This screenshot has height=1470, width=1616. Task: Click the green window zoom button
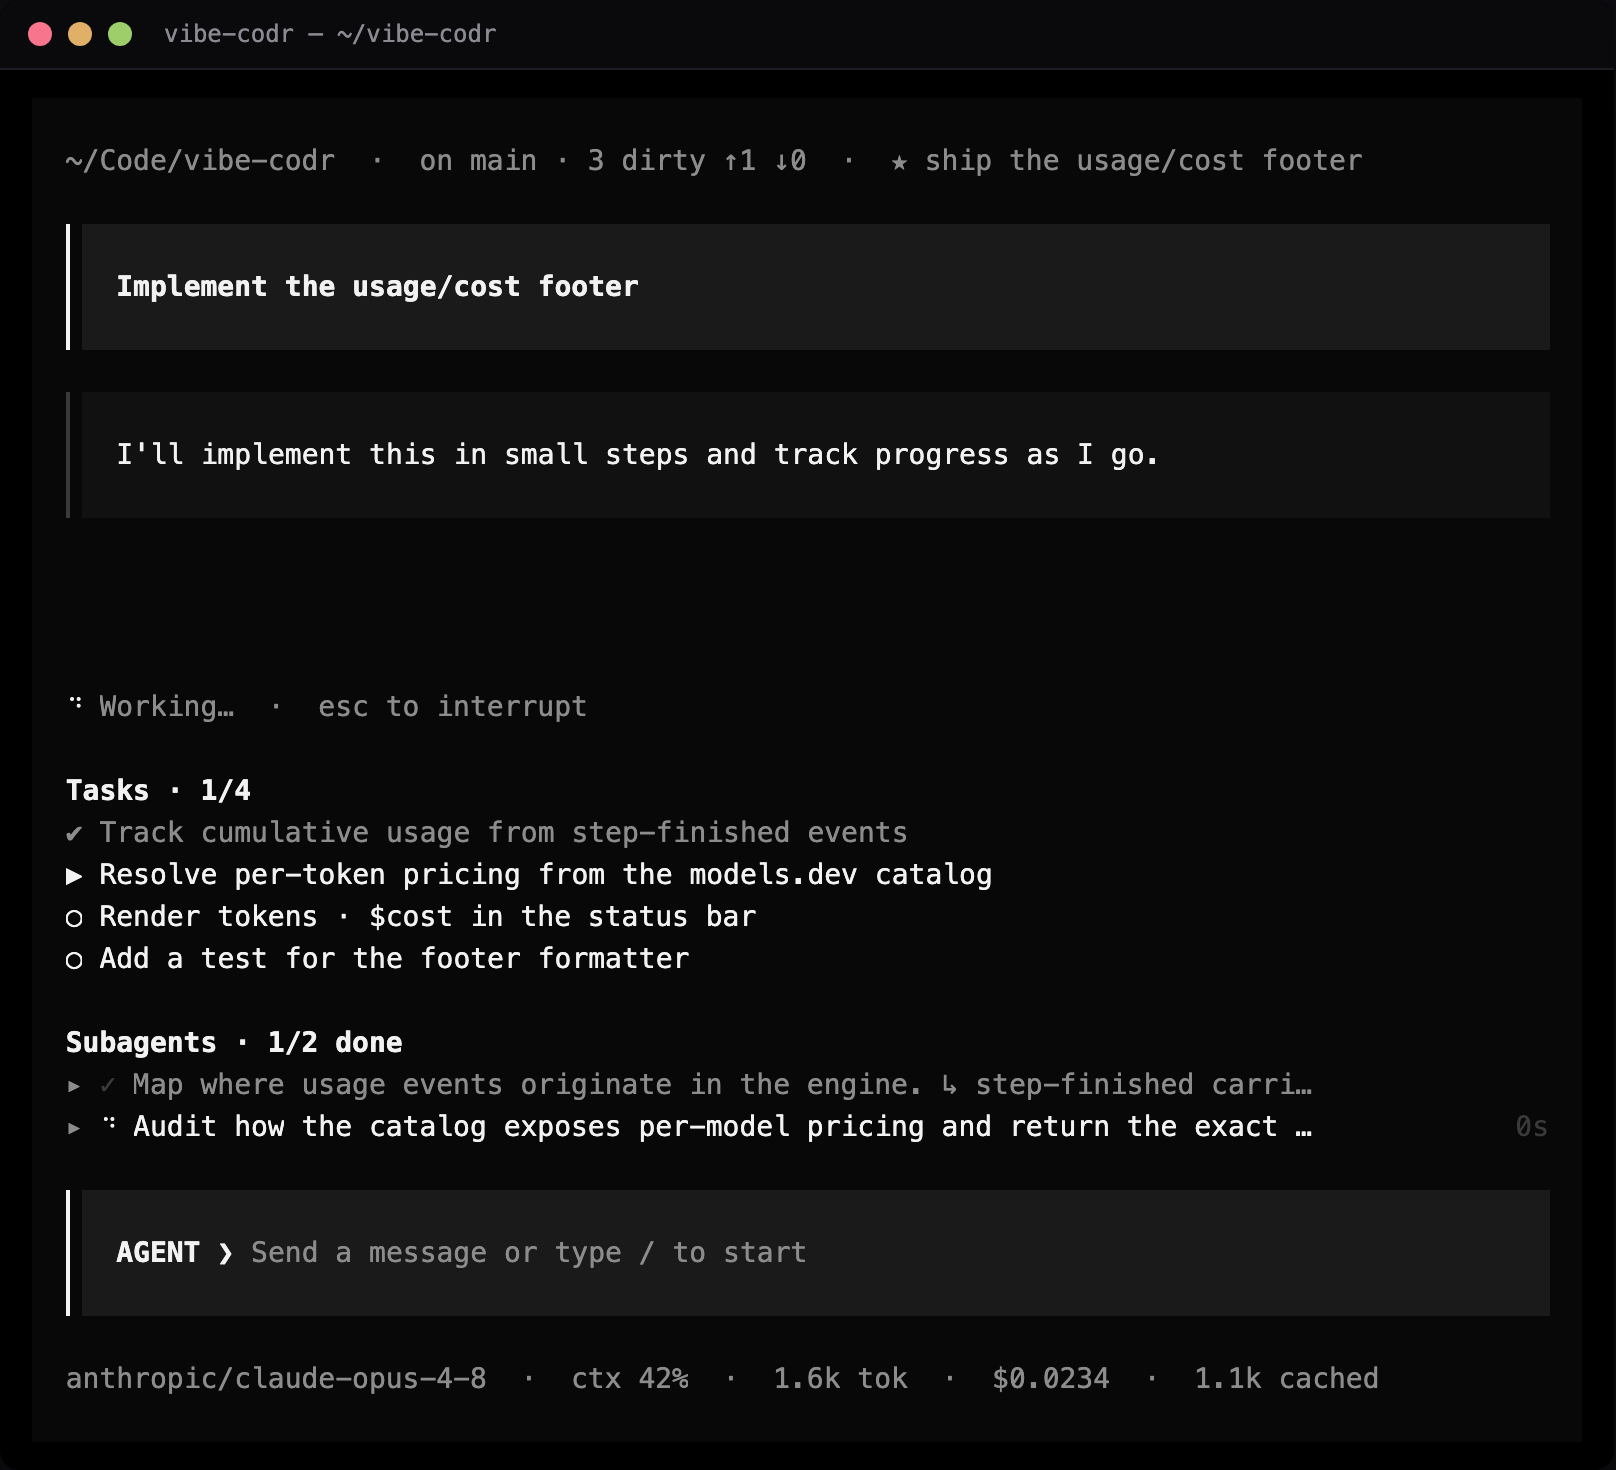(x=120, y=34)
